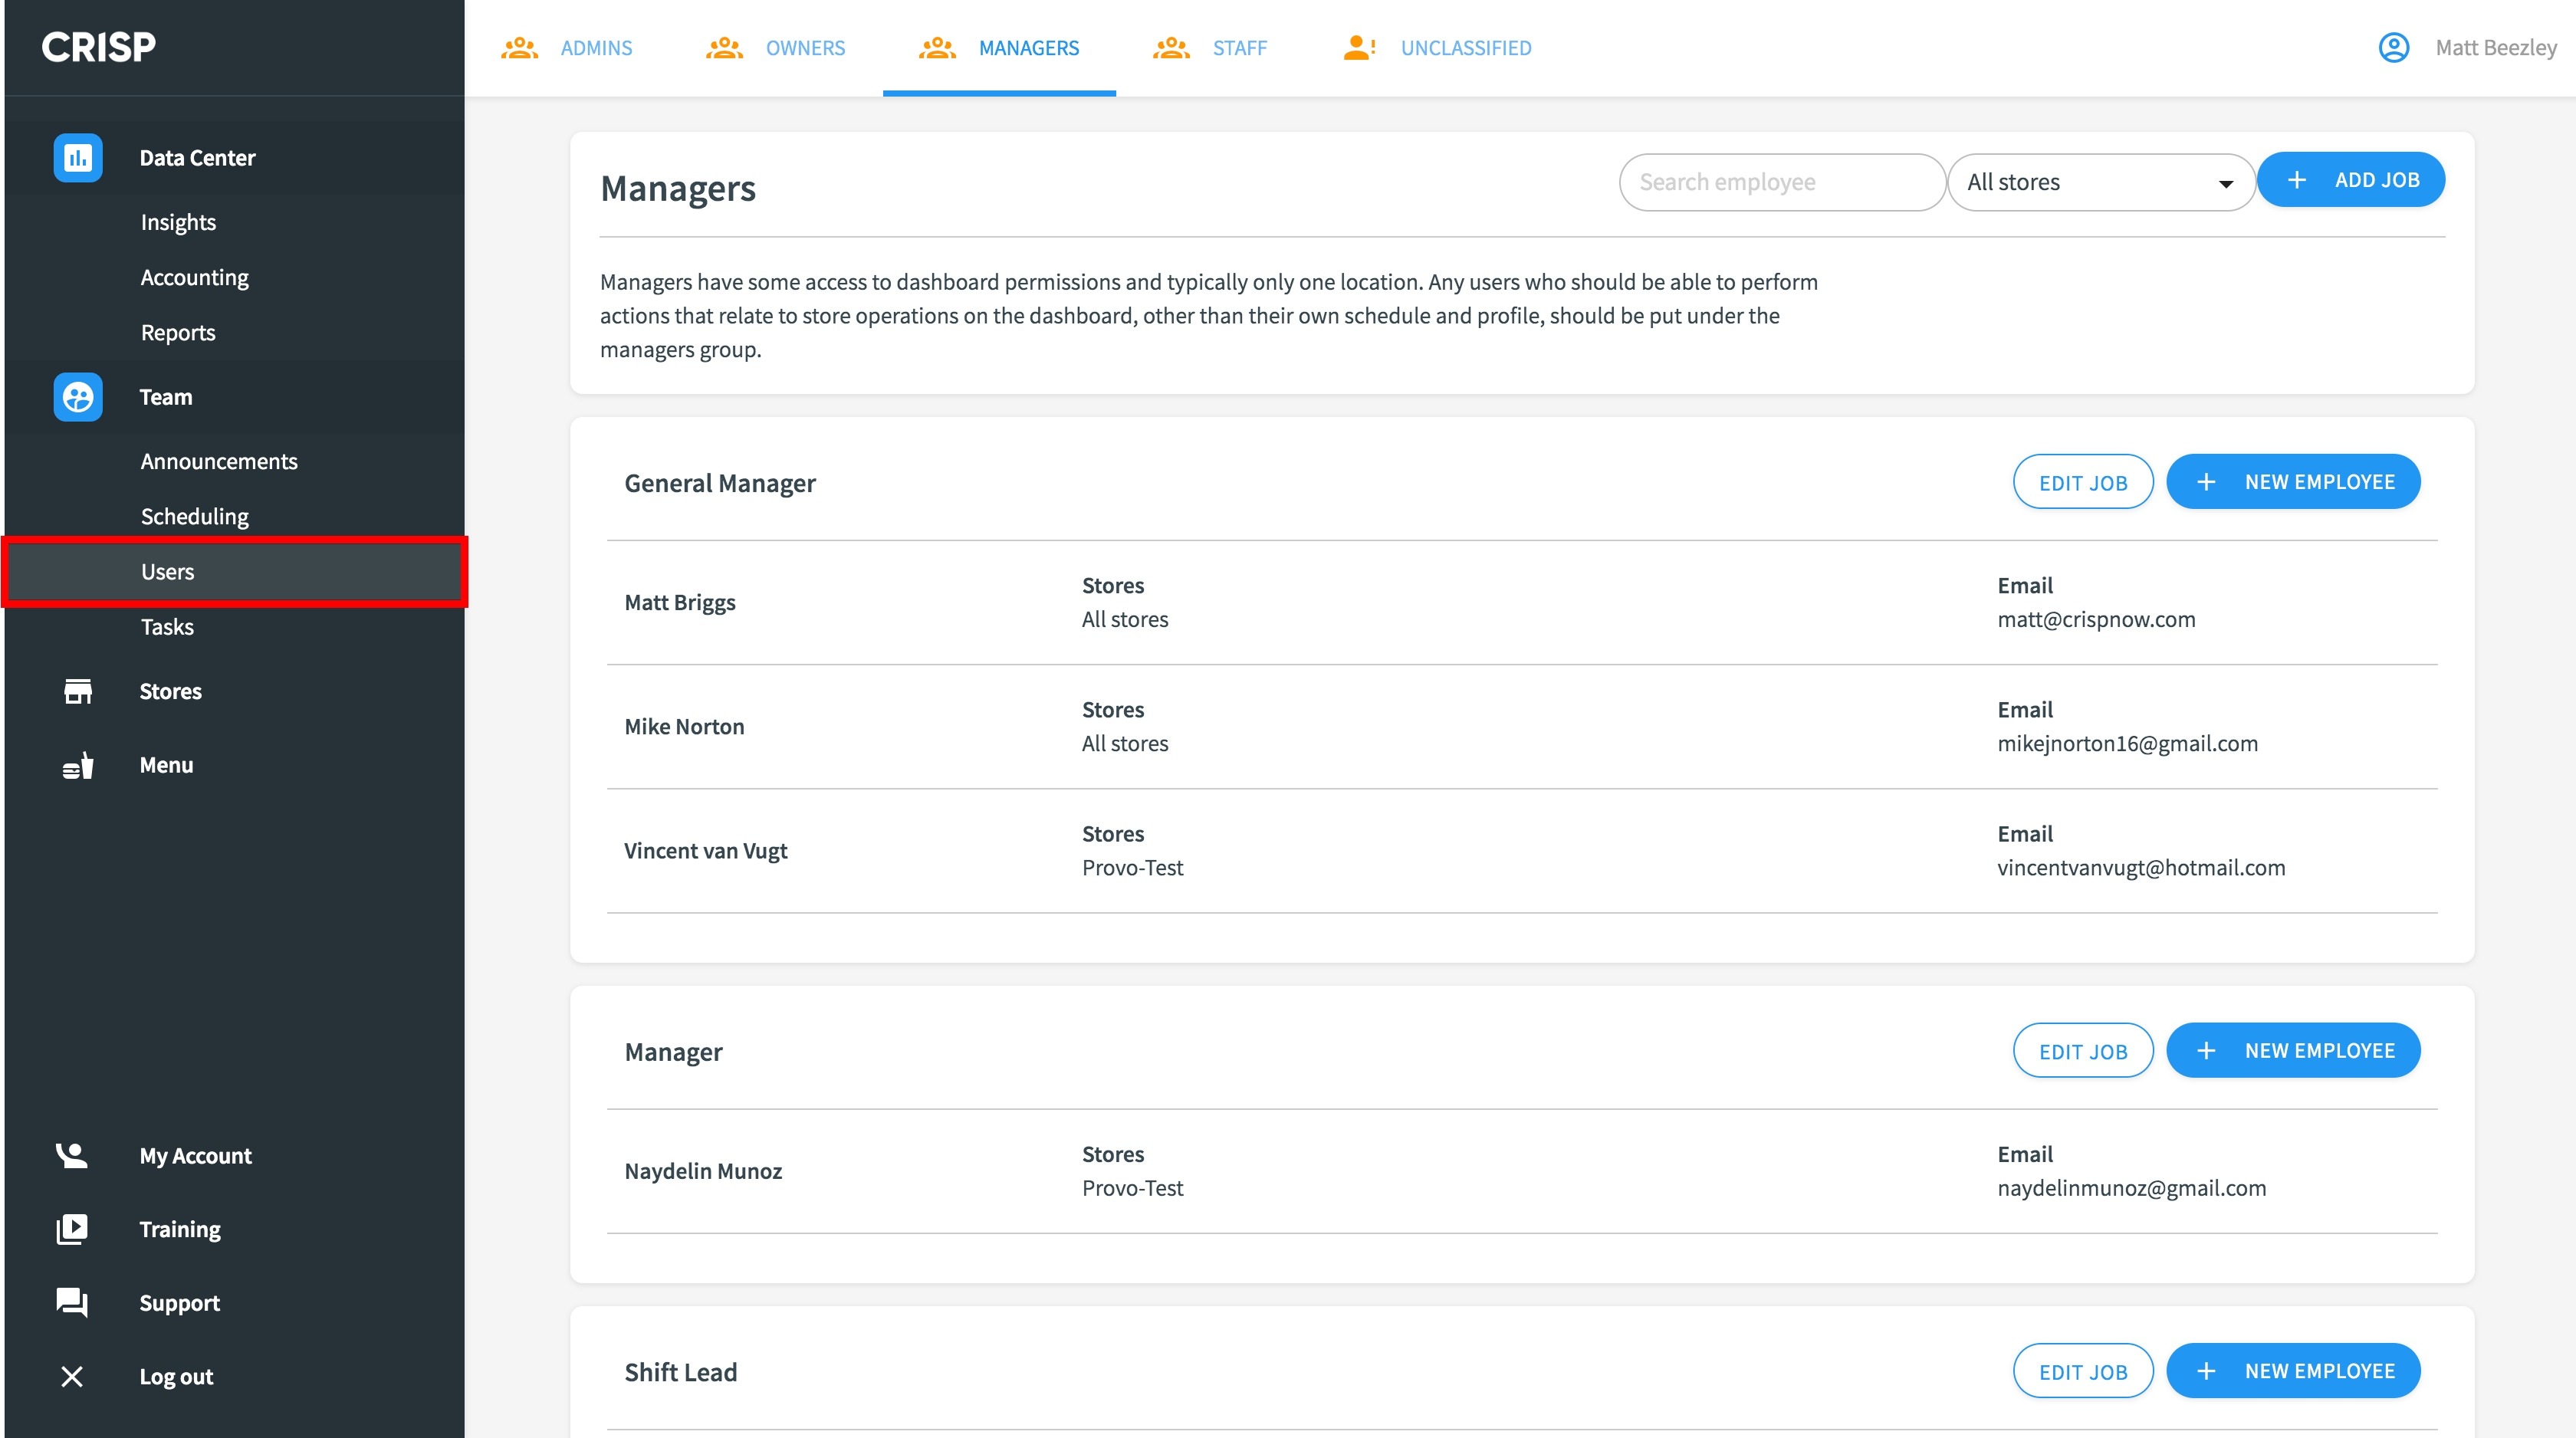Click the My Account person icon
This screenshot has height=1438, width=2576.
pyautogui.click(x=72, y=1155)
